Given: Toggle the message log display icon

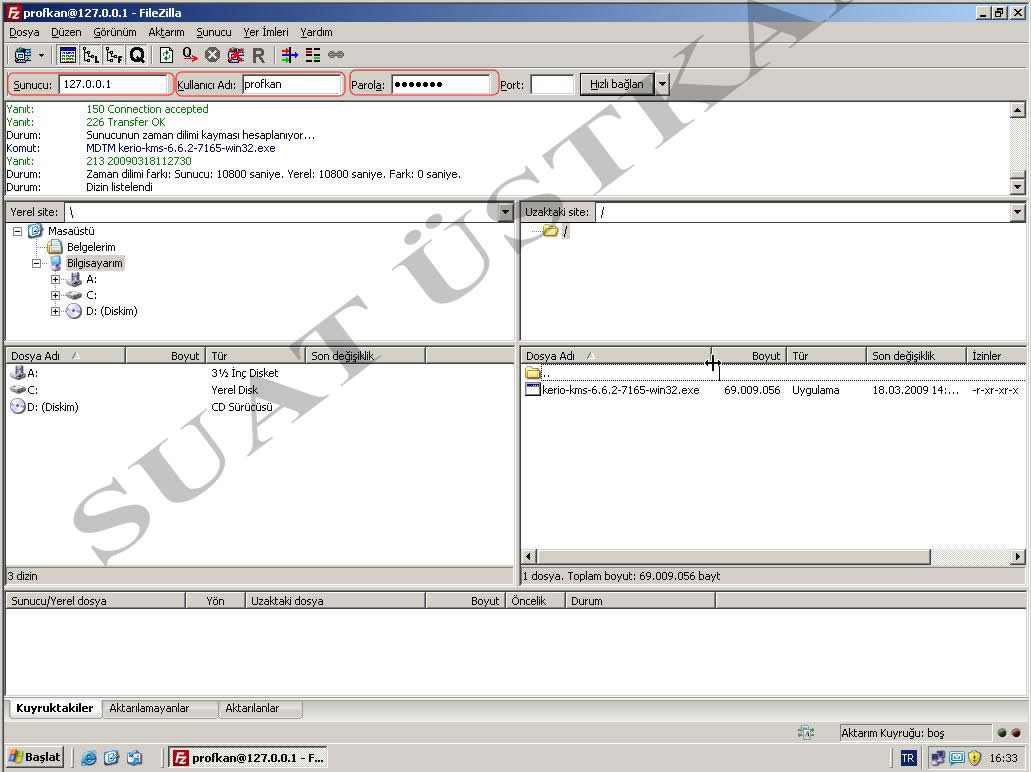Looking at the screenshot, I should 68,55.
